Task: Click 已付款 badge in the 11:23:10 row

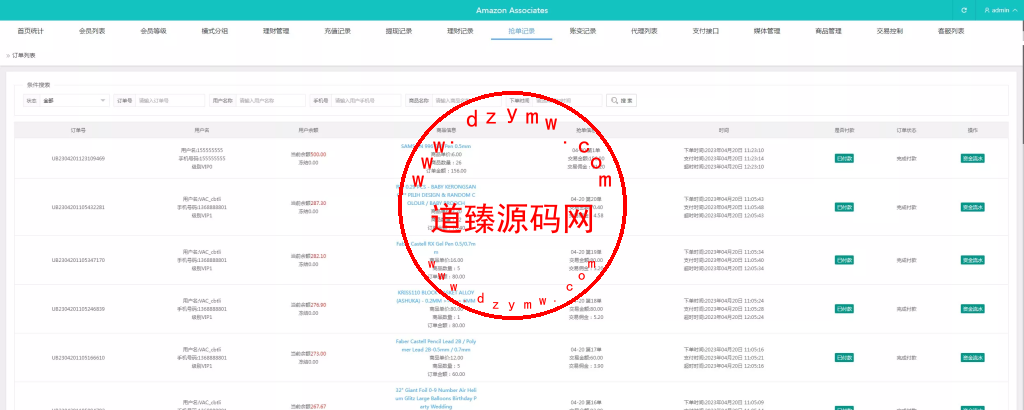Action: [x=844, y=158]
